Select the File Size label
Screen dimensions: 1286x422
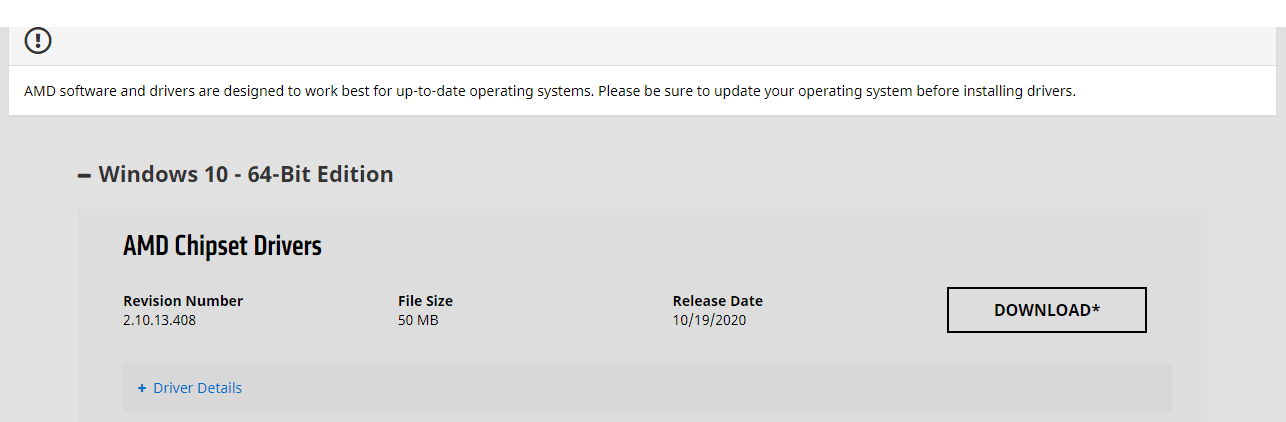pos(425,301)
